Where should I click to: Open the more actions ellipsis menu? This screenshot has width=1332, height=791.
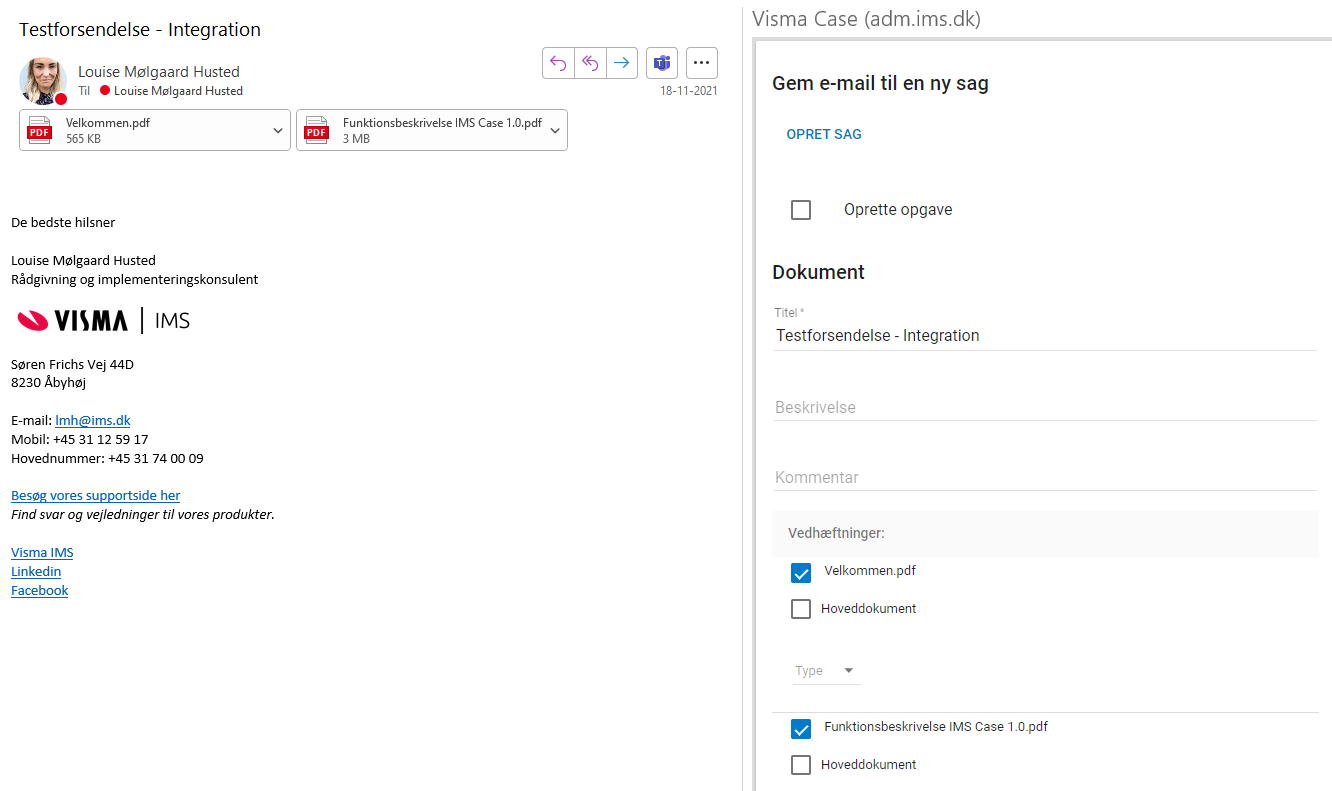[702, 63]
